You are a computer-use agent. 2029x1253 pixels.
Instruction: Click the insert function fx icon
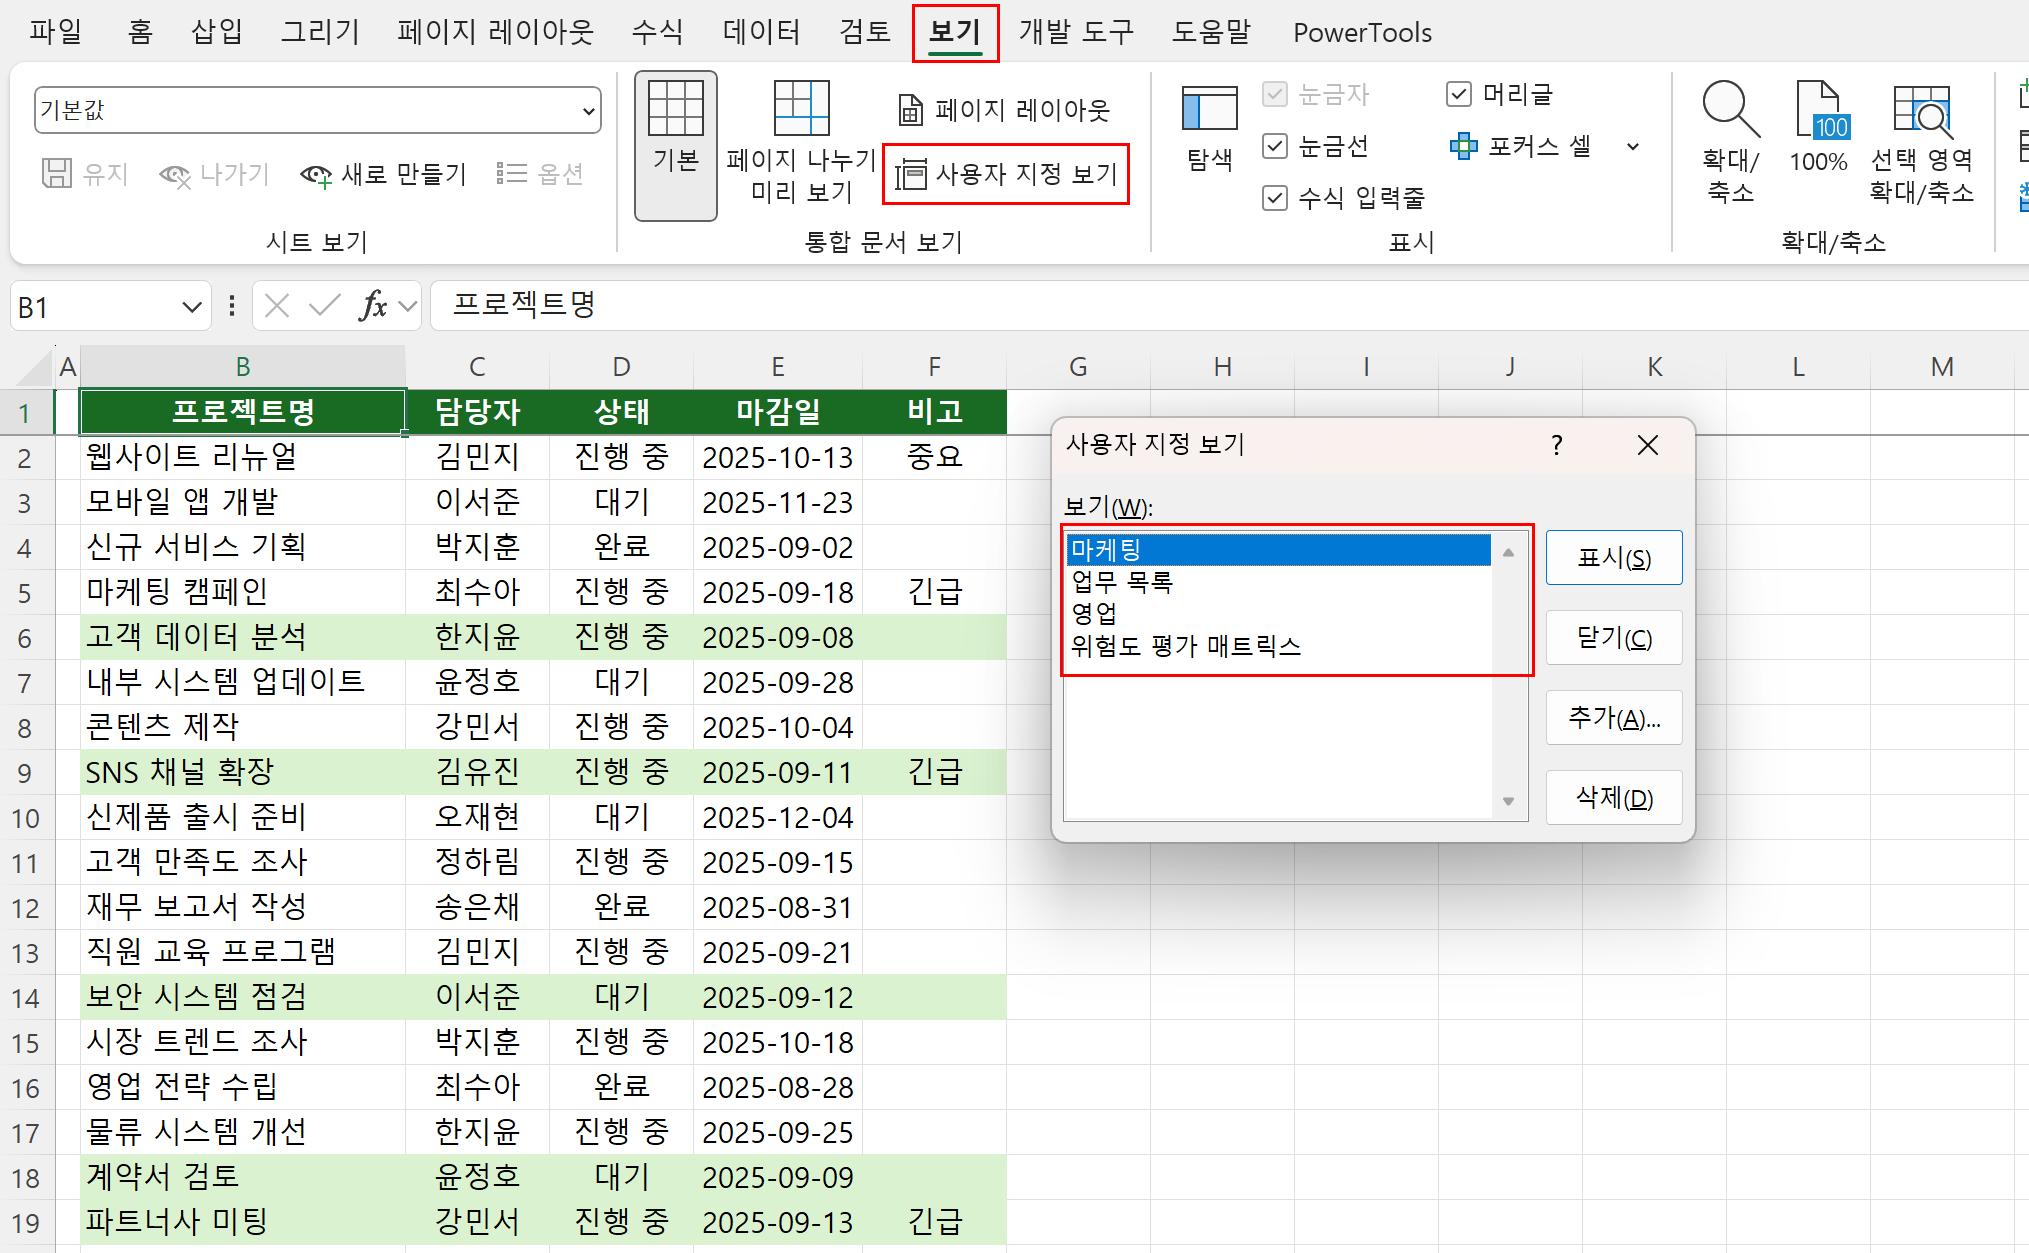pyautogui.click(x=372, y=306)
